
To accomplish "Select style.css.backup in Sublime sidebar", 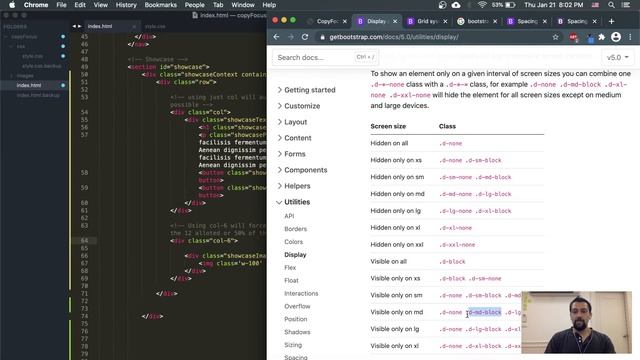I will point(42,66).
